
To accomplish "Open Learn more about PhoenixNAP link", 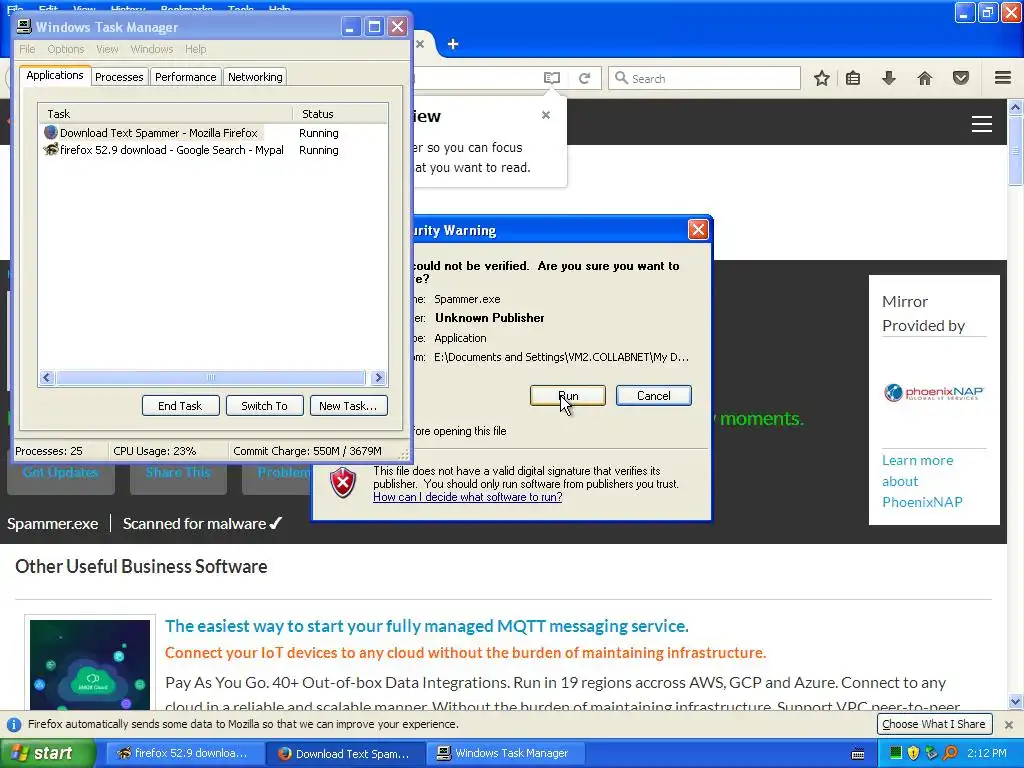I will (x=922, y=481).
